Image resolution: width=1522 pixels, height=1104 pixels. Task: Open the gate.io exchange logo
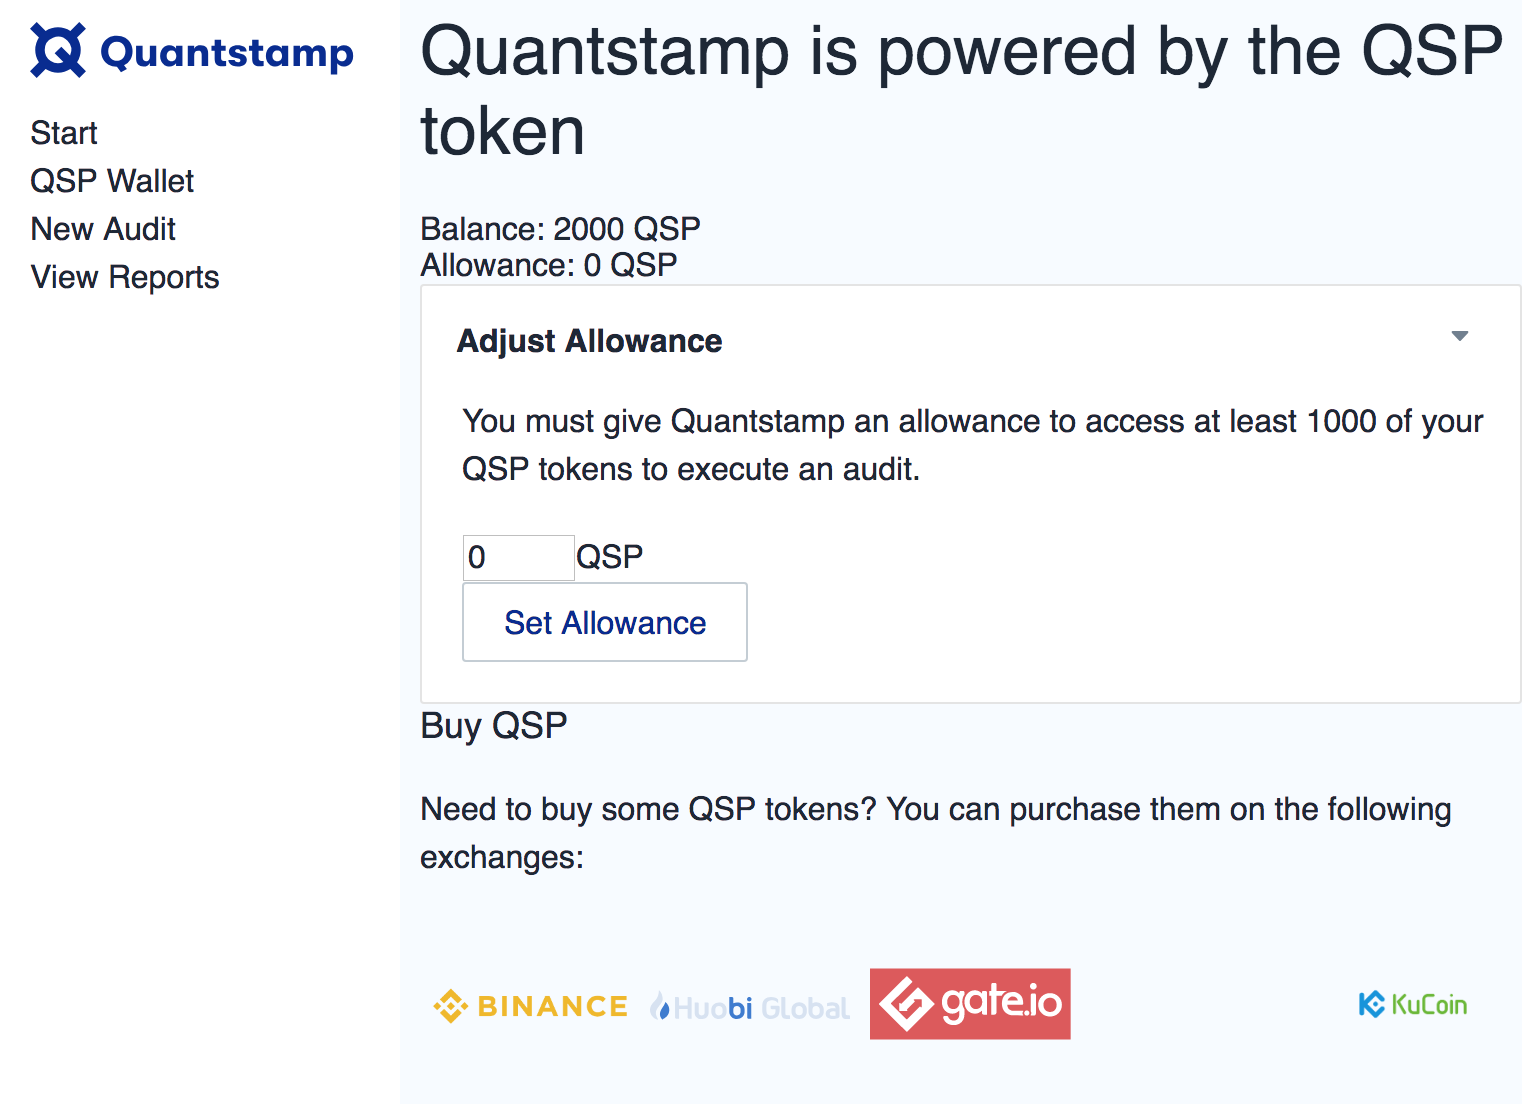tap(970, 1004)
